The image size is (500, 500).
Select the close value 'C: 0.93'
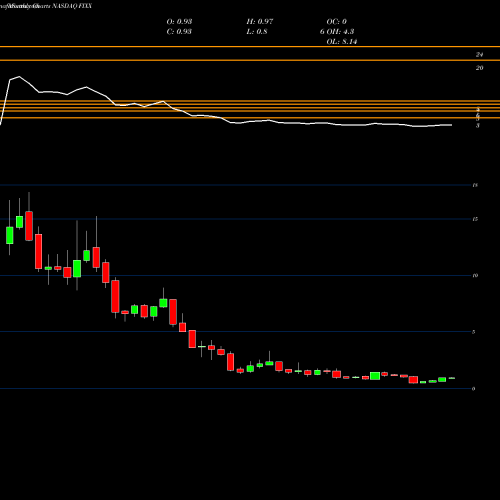[179, 31]
